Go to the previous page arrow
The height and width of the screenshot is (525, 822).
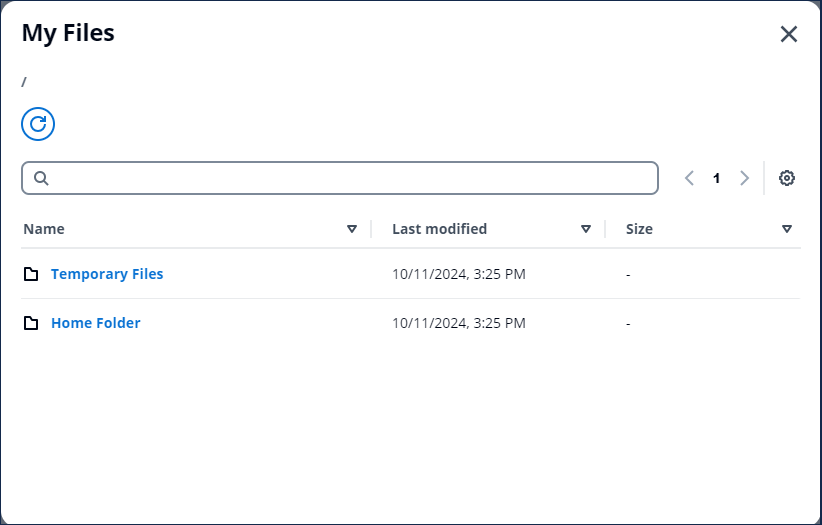point(689,178)
